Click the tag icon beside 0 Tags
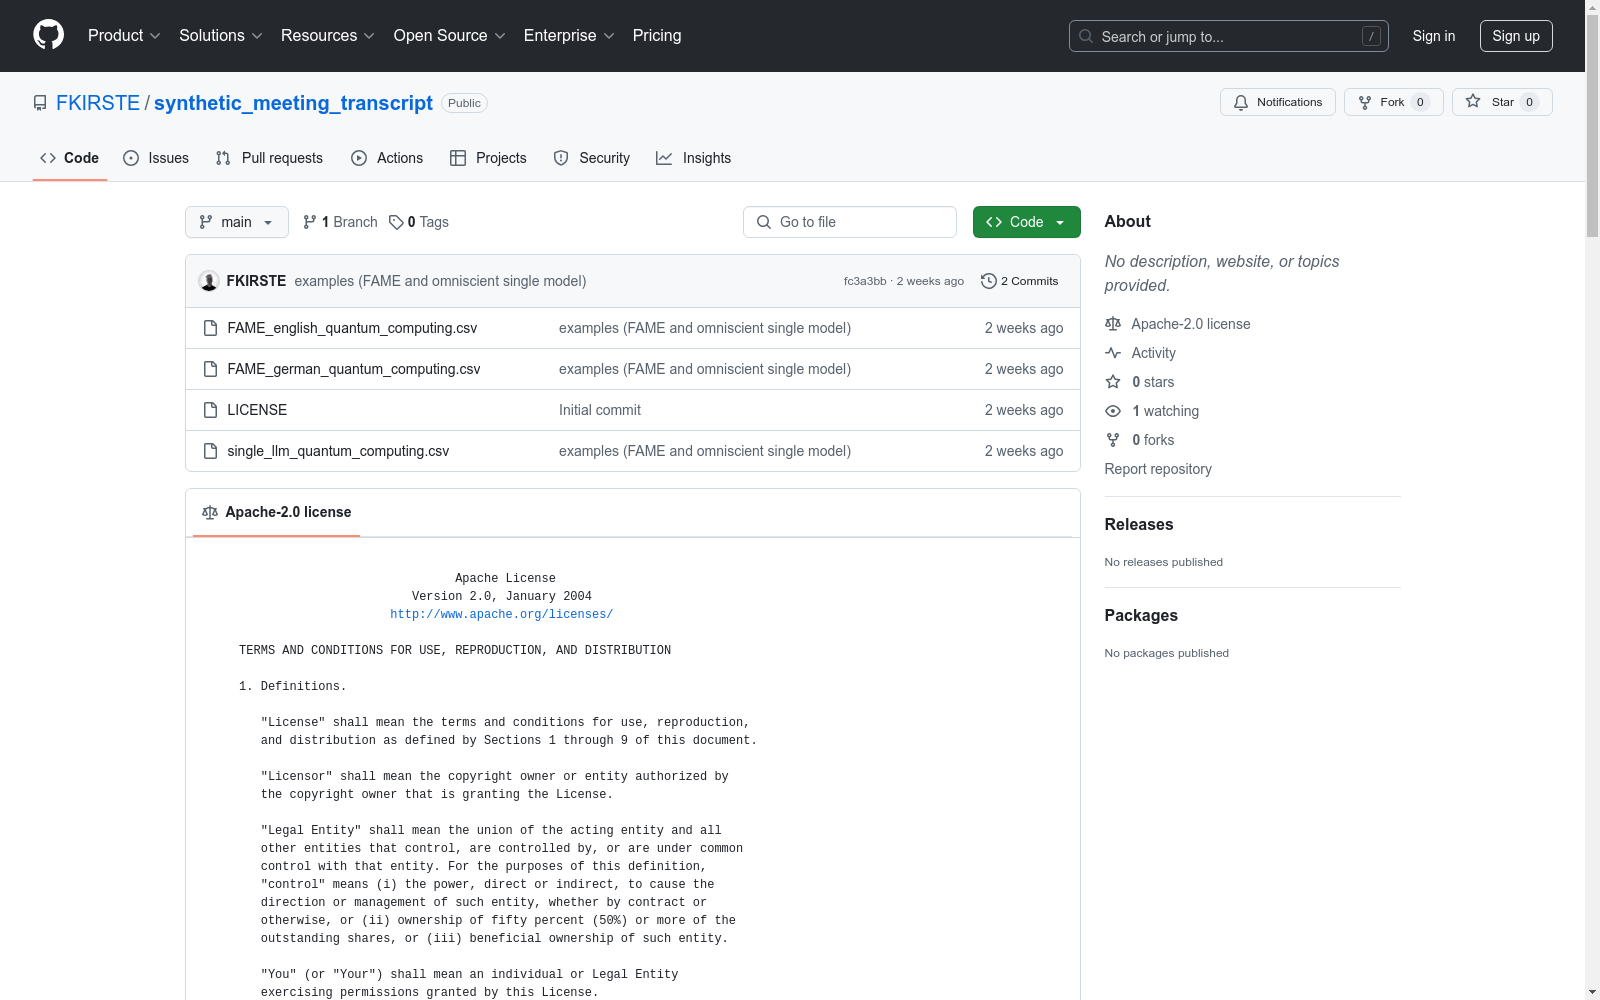This screenshot has width=1600, height=1000. tap(396, 222)
